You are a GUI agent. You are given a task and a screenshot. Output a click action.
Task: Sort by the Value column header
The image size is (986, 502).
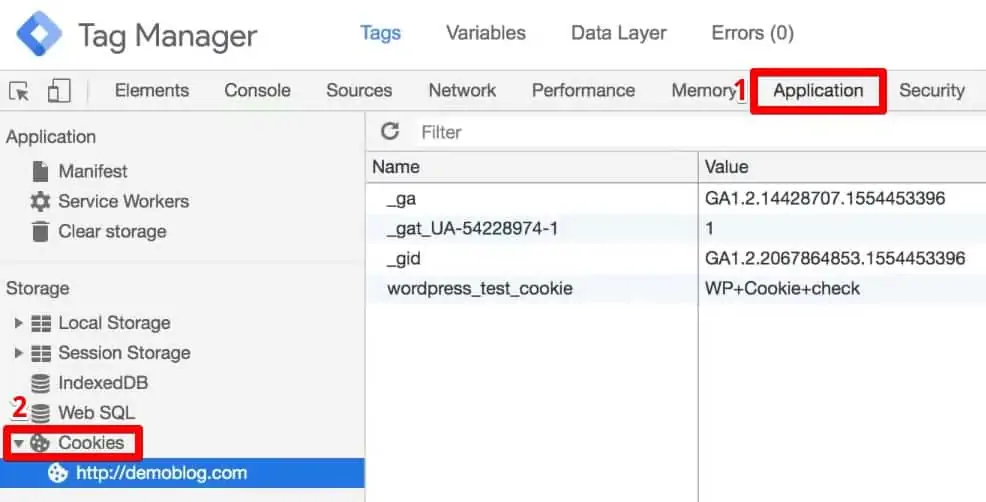841,167
